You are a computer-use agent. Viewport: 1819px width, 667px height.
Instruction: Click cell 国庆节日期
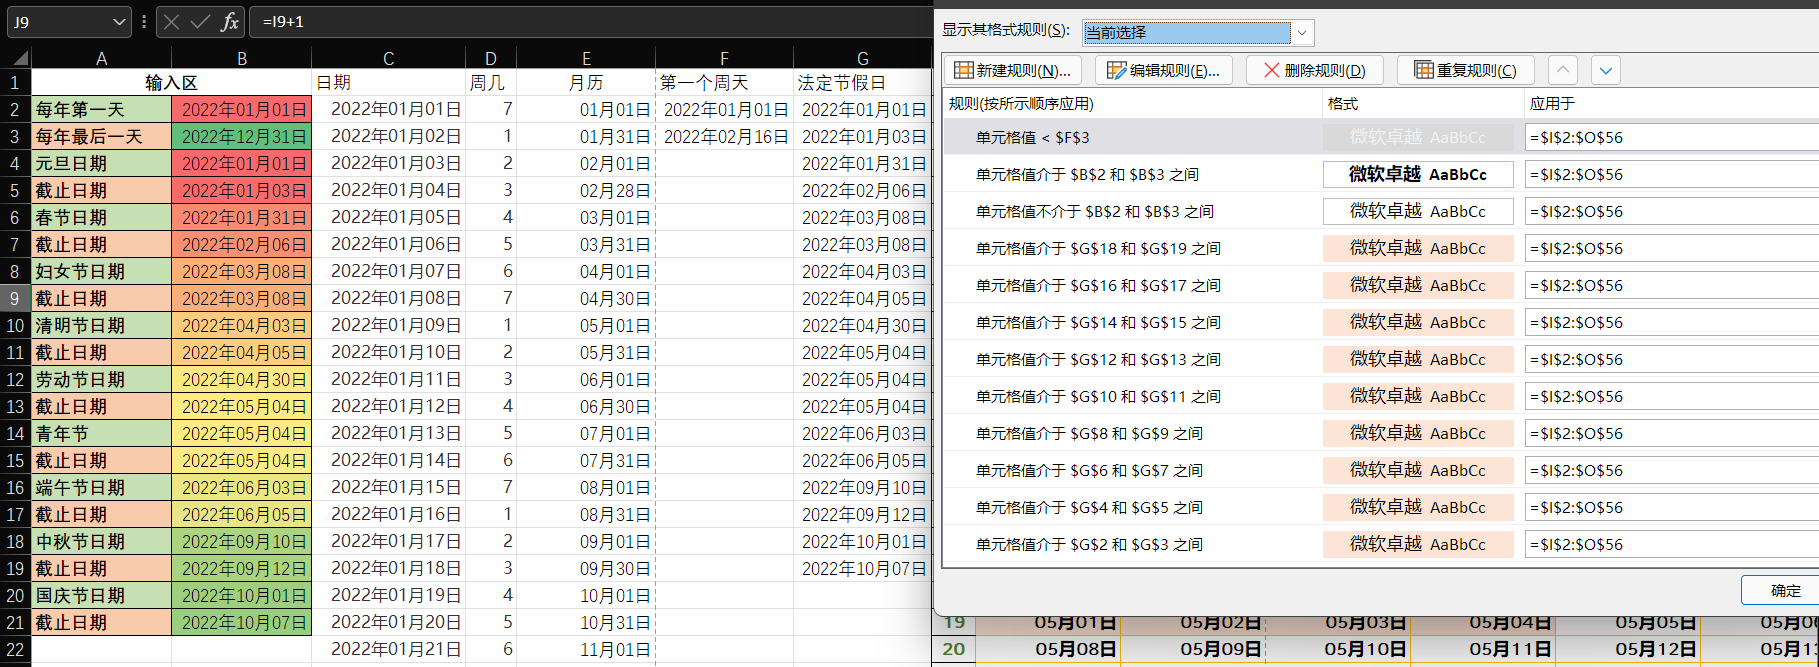tap(101, 595)
